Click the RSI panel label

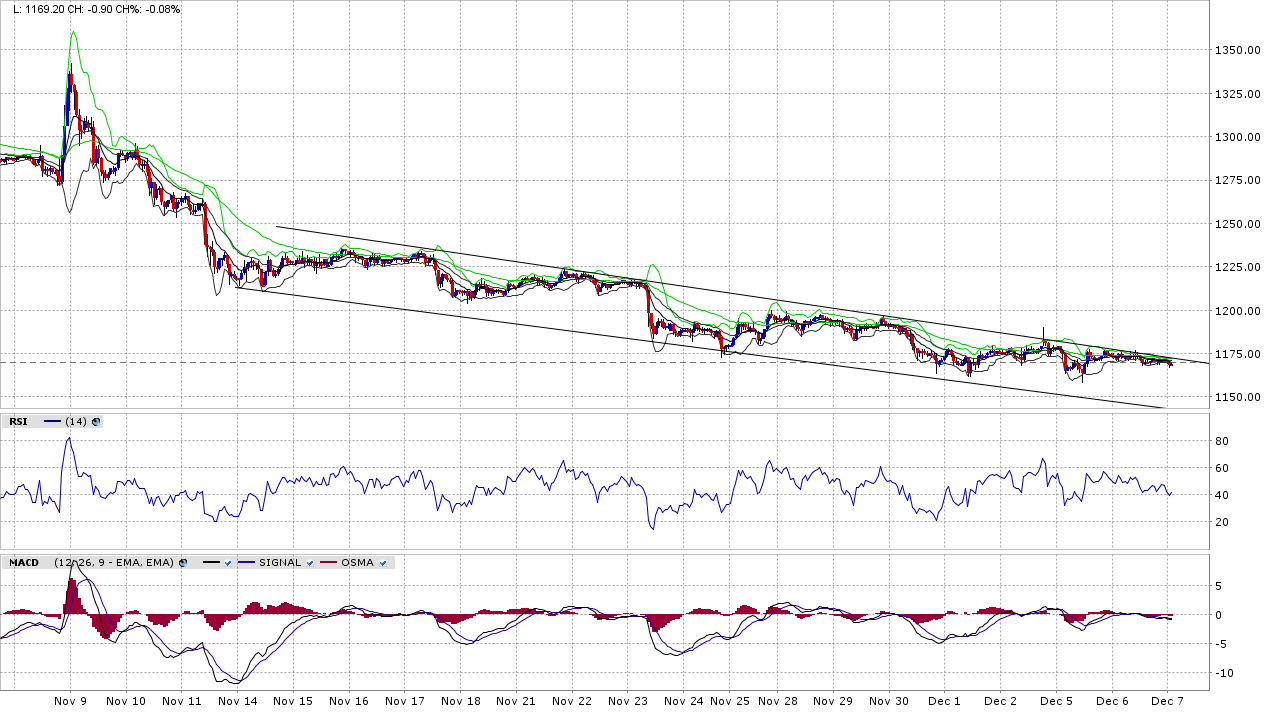(18, 422)
